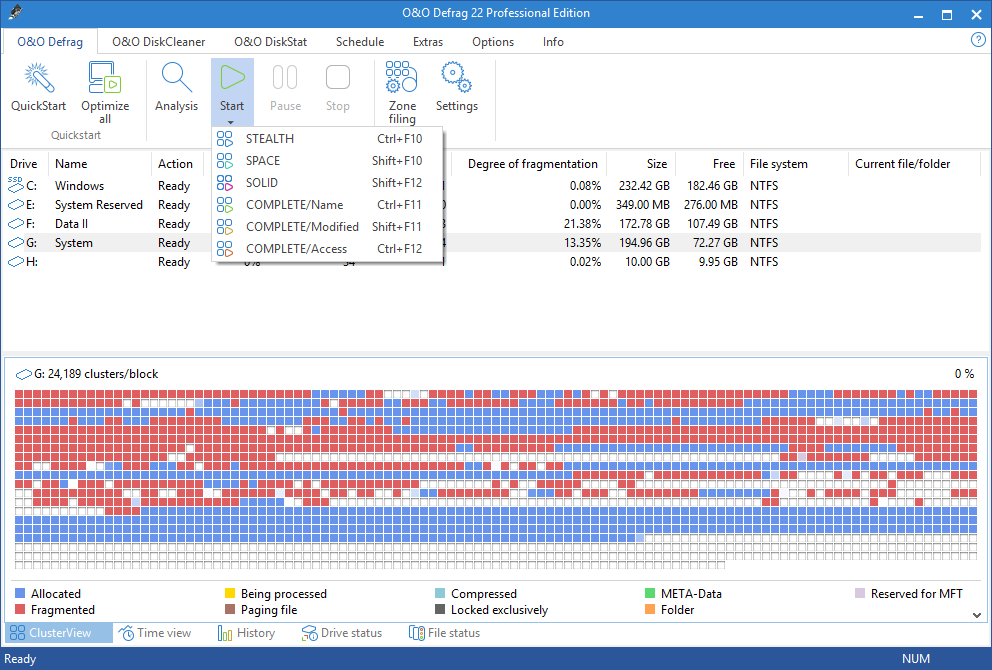Click the 13.35% fragmentation value
Image resolution: width=992 pixels, height=670 pixels.
tap(583, 243)
